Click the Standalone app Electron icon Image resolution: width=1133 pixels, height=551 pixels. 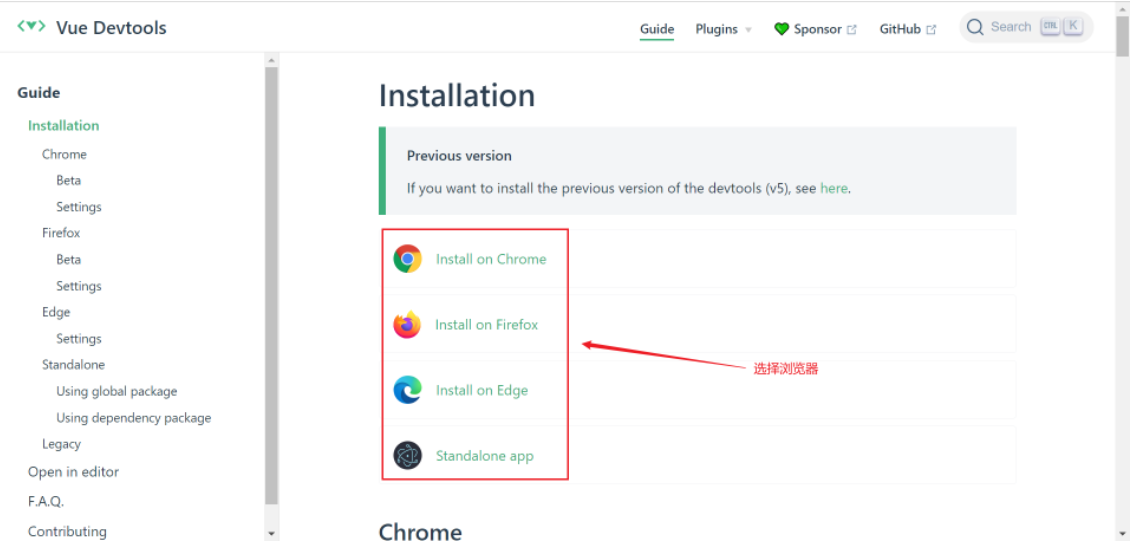click(407, 456)
